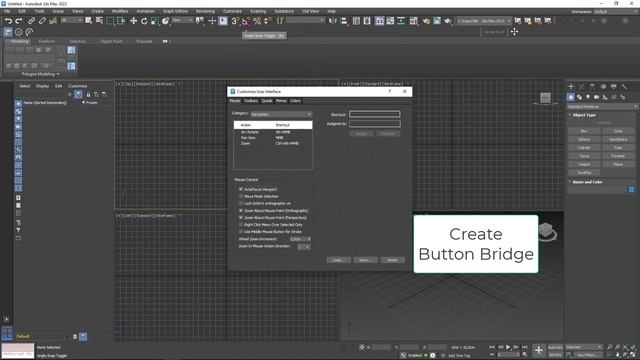Open the reference coordinate system View dropdown
The image size is (640, 360).
point(182,20)
